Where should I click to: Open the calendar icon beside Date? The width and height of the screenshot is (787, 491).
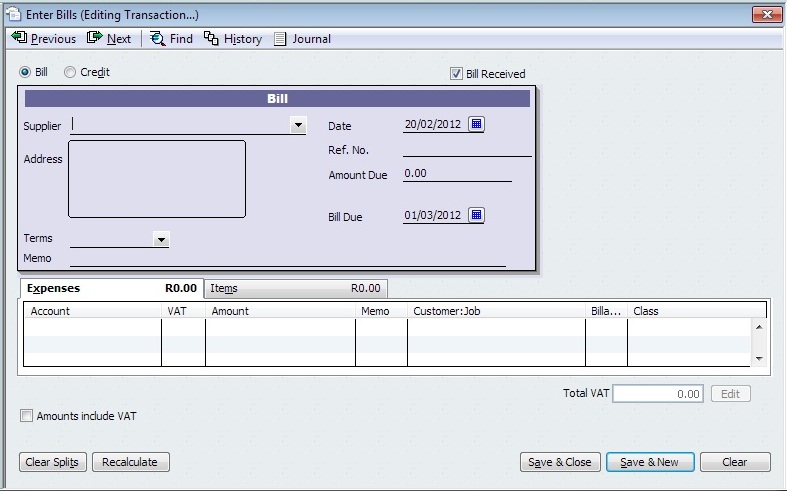click(476, 125)
